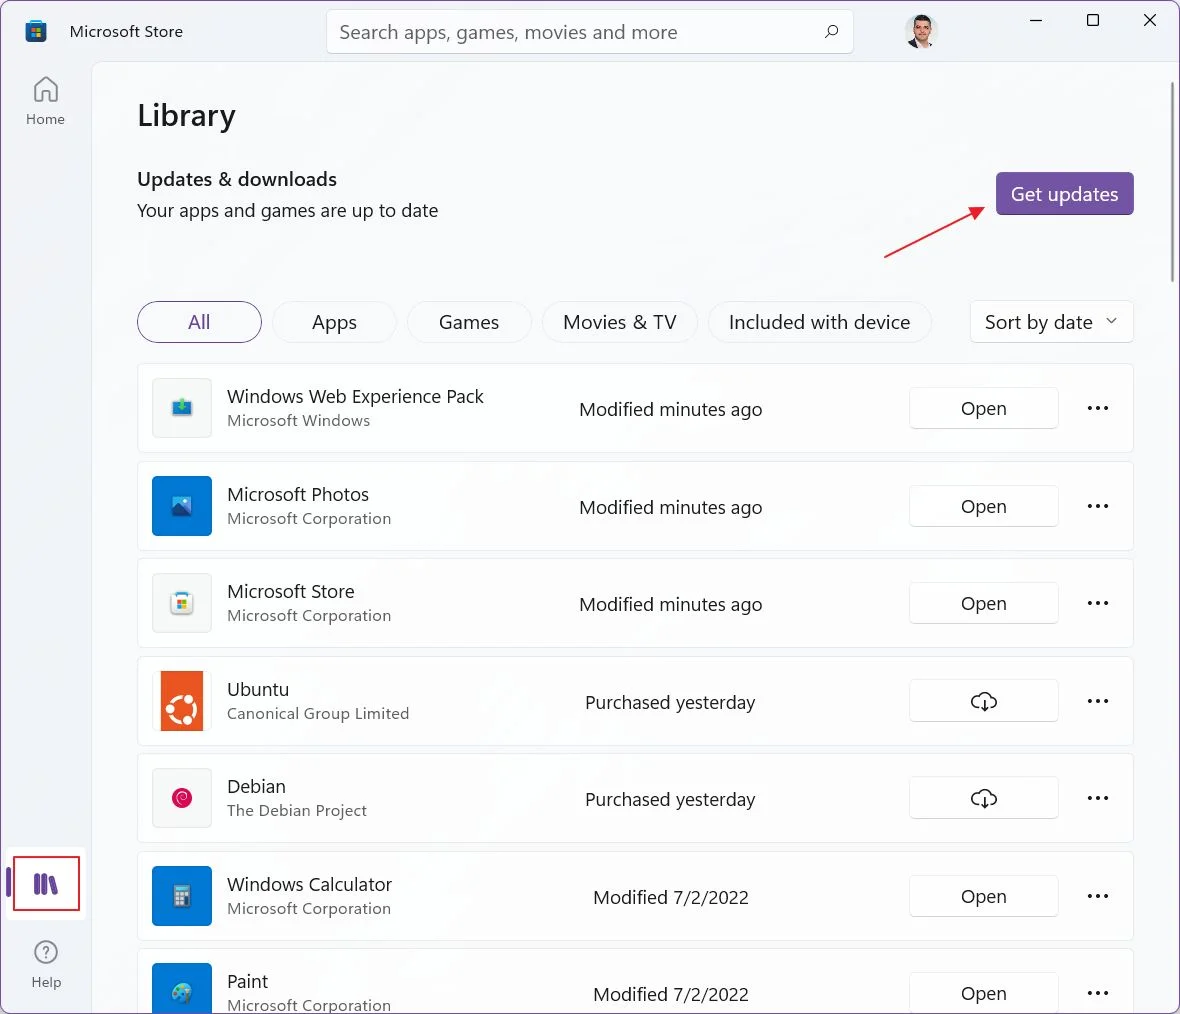Click the Ubuntu app name text
The width and height of the screenshot is (1180, 1014).
(x=258, y=690)
